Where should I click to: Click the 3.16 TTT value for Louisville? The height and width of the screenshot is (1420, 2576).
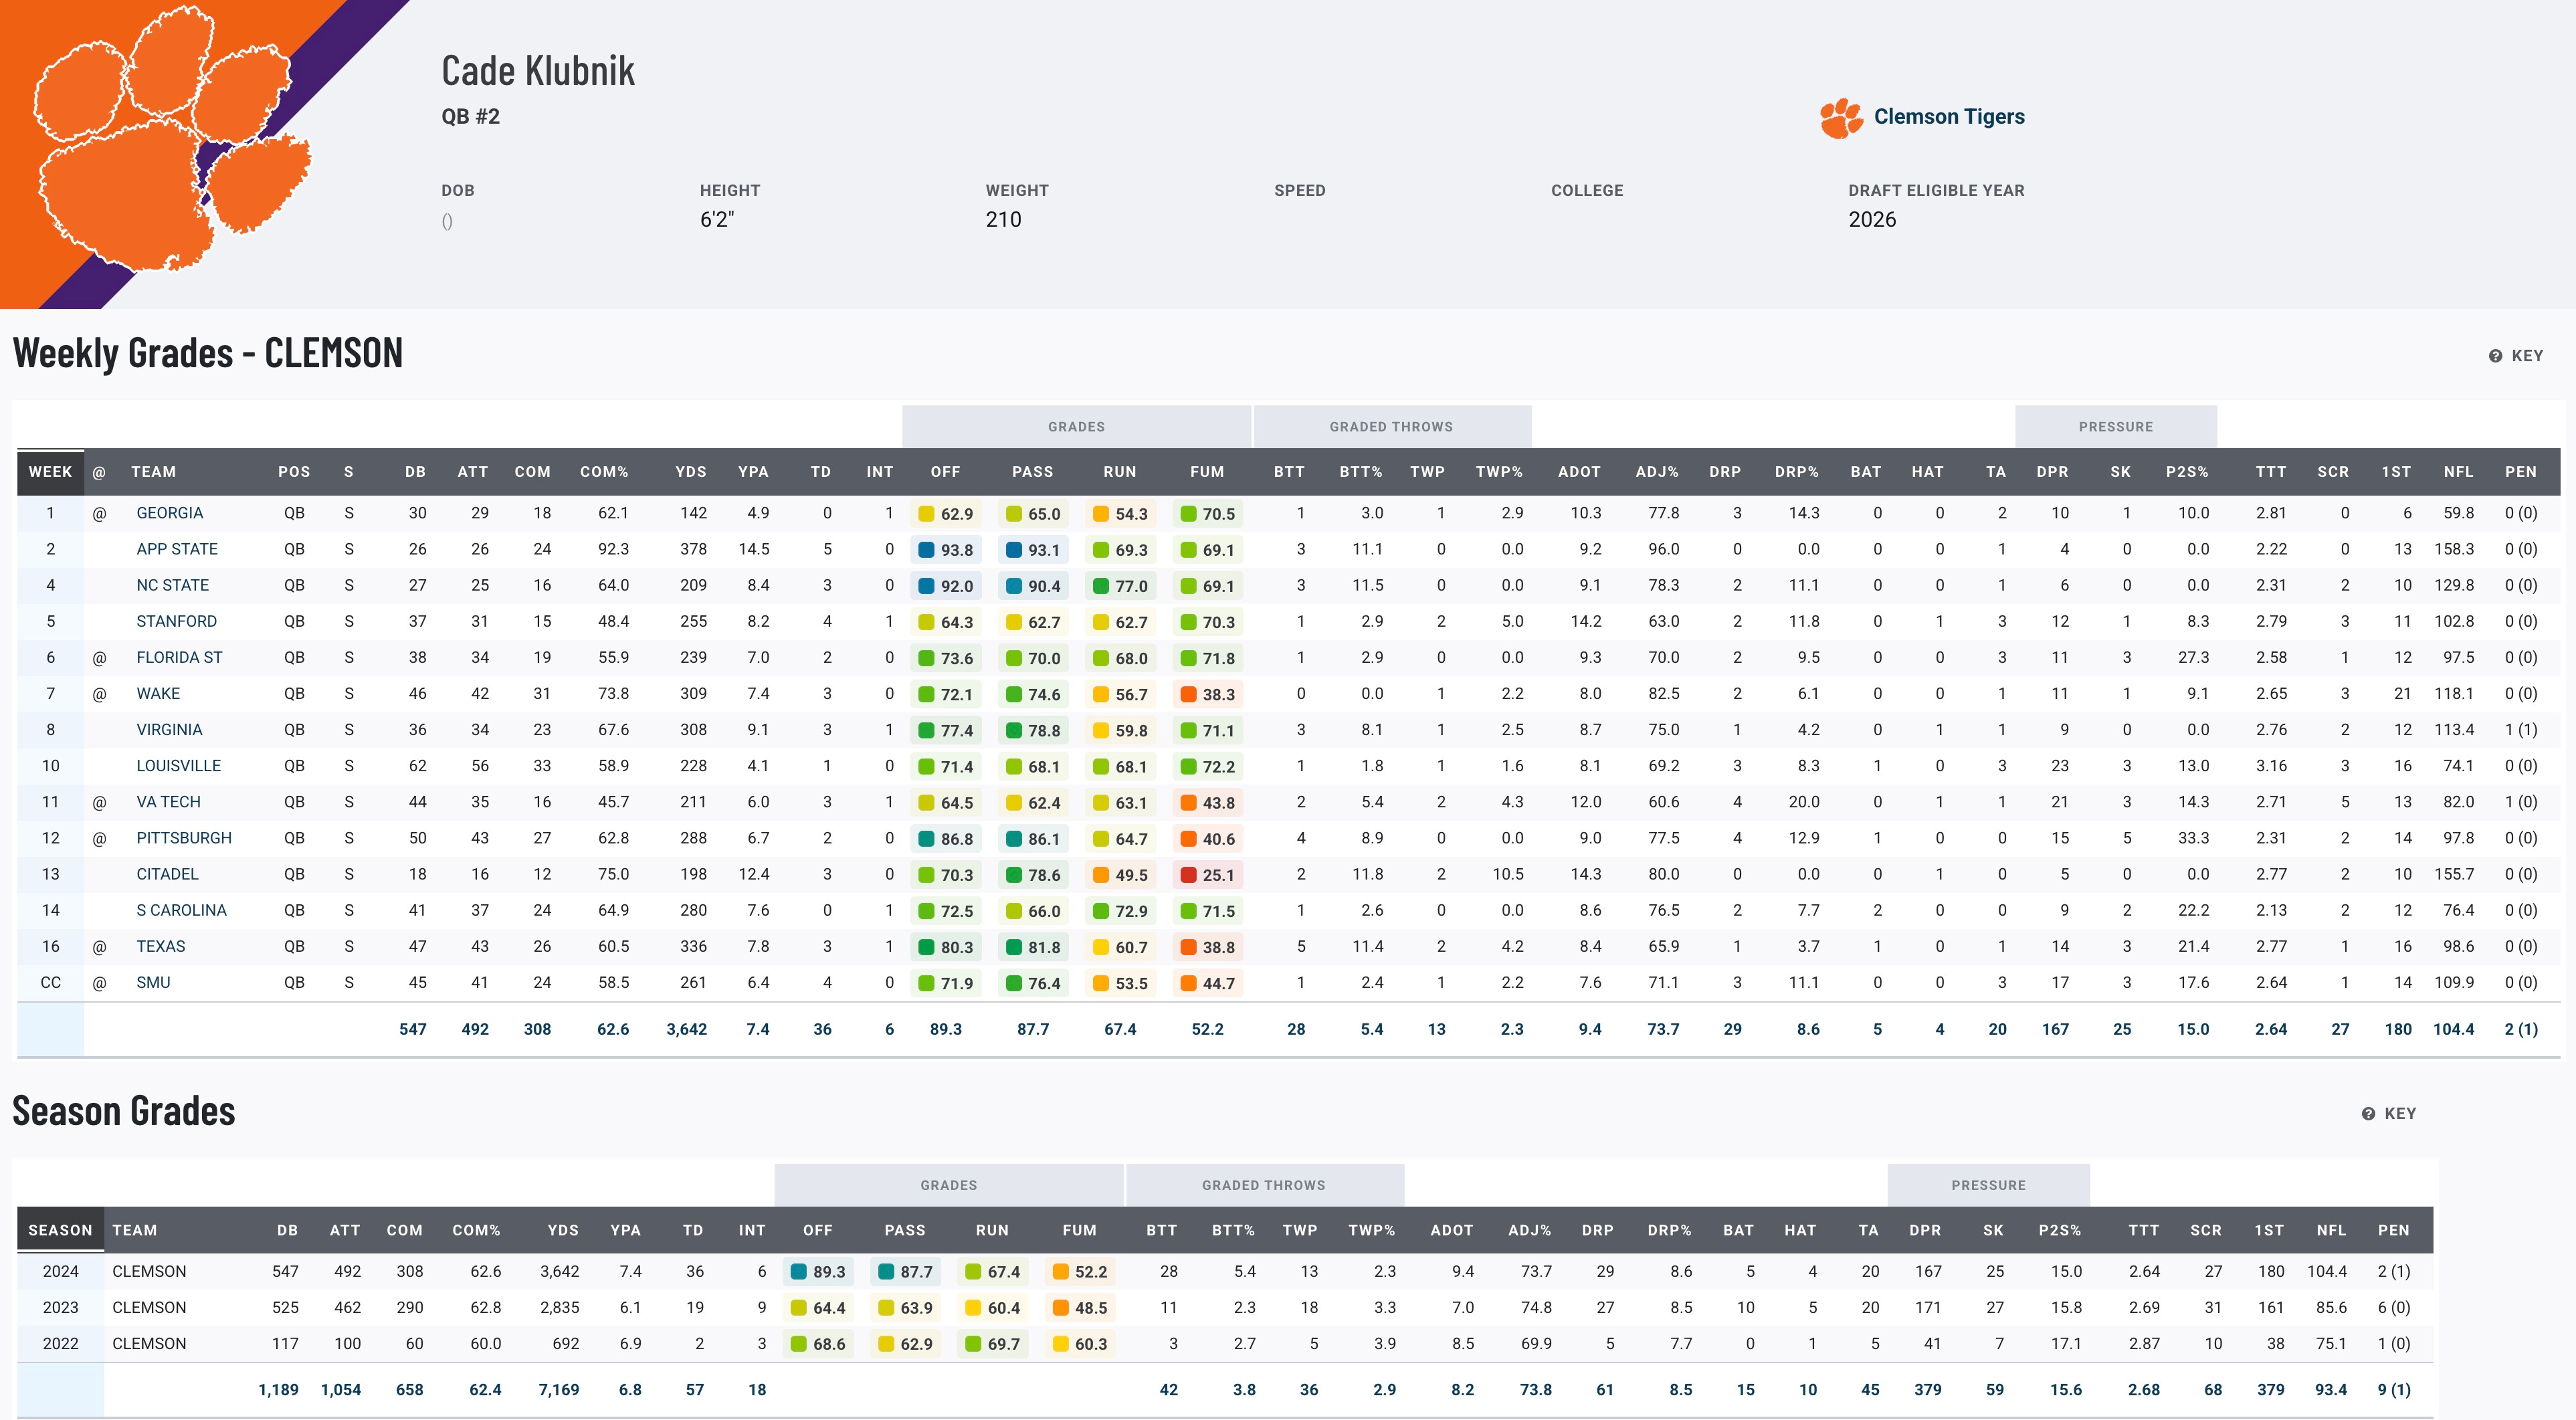[x=2271, y=765]
